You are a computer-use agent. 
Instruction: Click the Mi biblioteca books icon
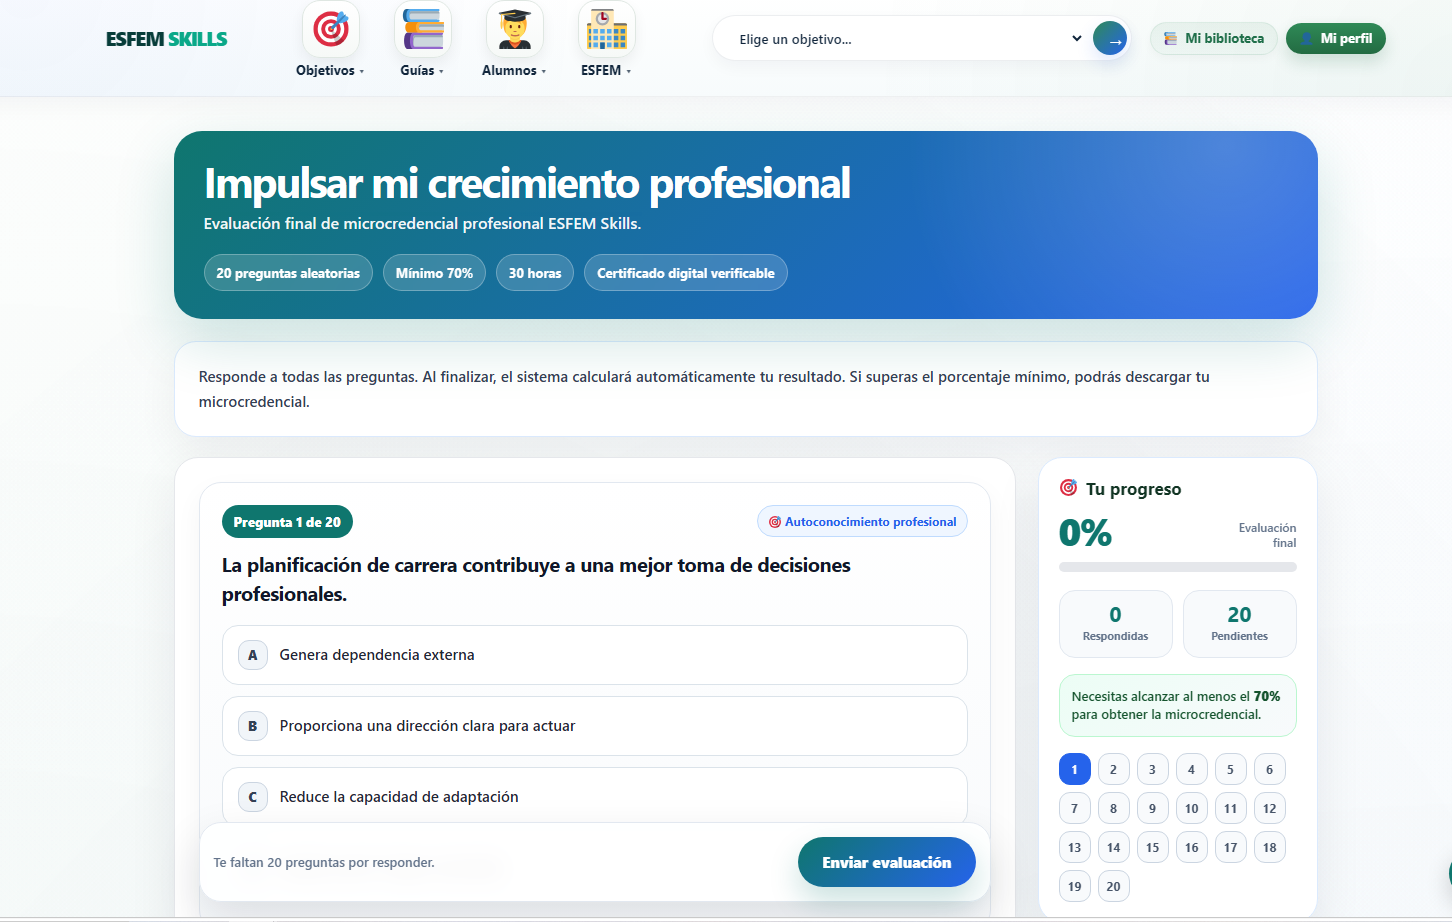pos(1170,39)
